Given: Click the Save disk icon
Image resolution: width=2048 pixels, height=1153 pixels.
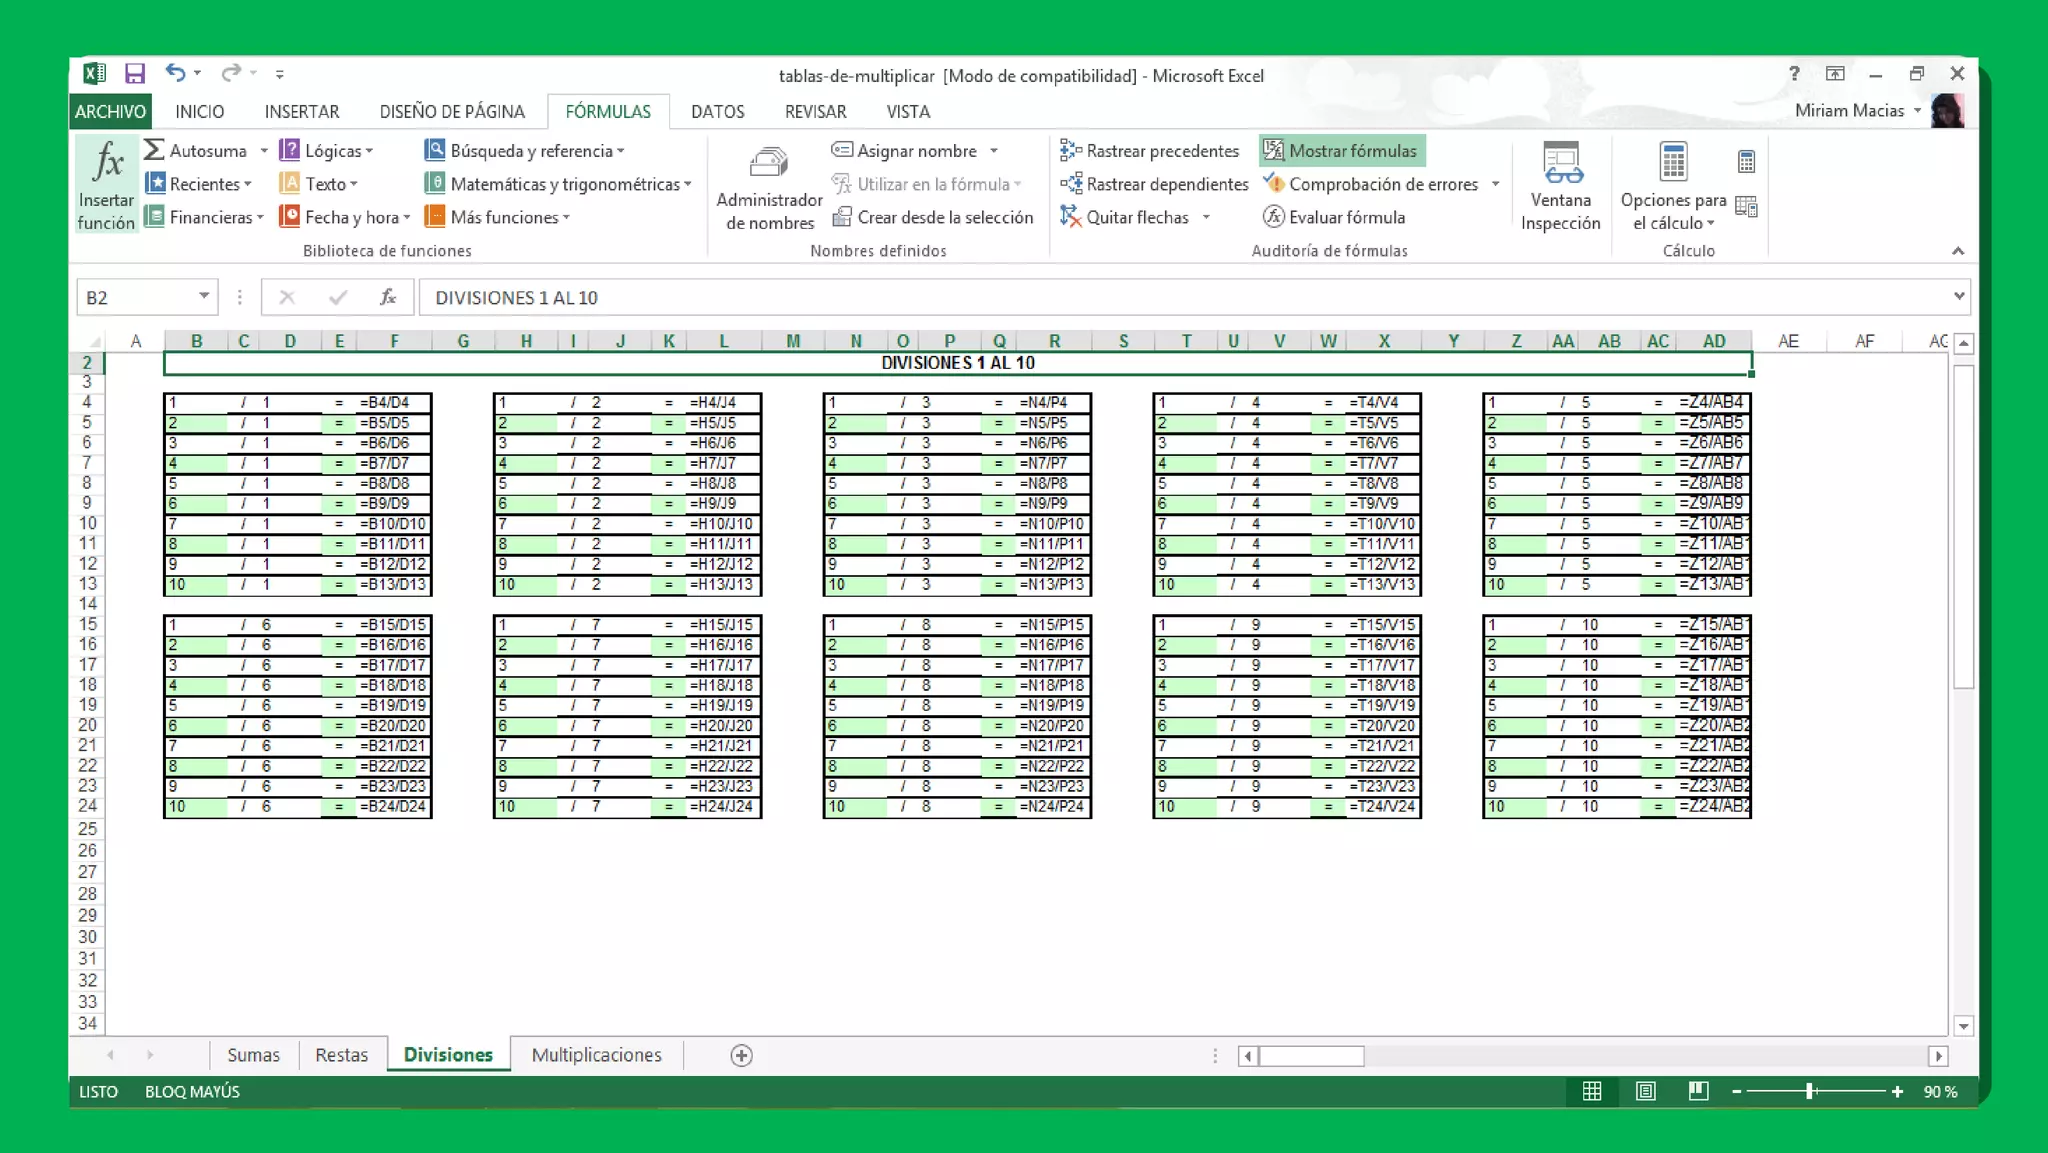Looking at the screenshot, I should coord(134,74).
